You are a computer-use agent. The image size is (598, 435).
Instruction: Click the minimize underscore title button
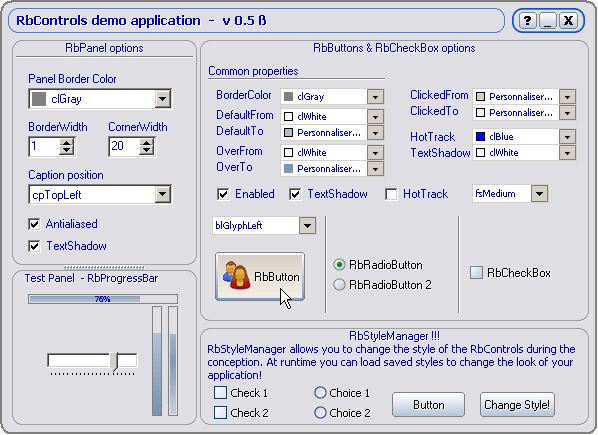[548, 21]
